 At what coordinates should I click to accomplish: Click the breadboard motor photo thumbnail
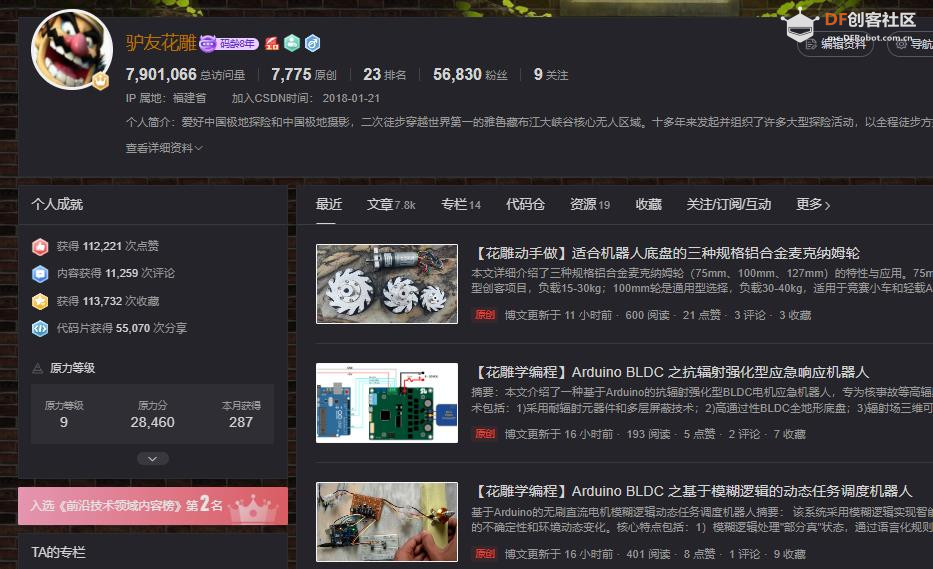(387, 522)
